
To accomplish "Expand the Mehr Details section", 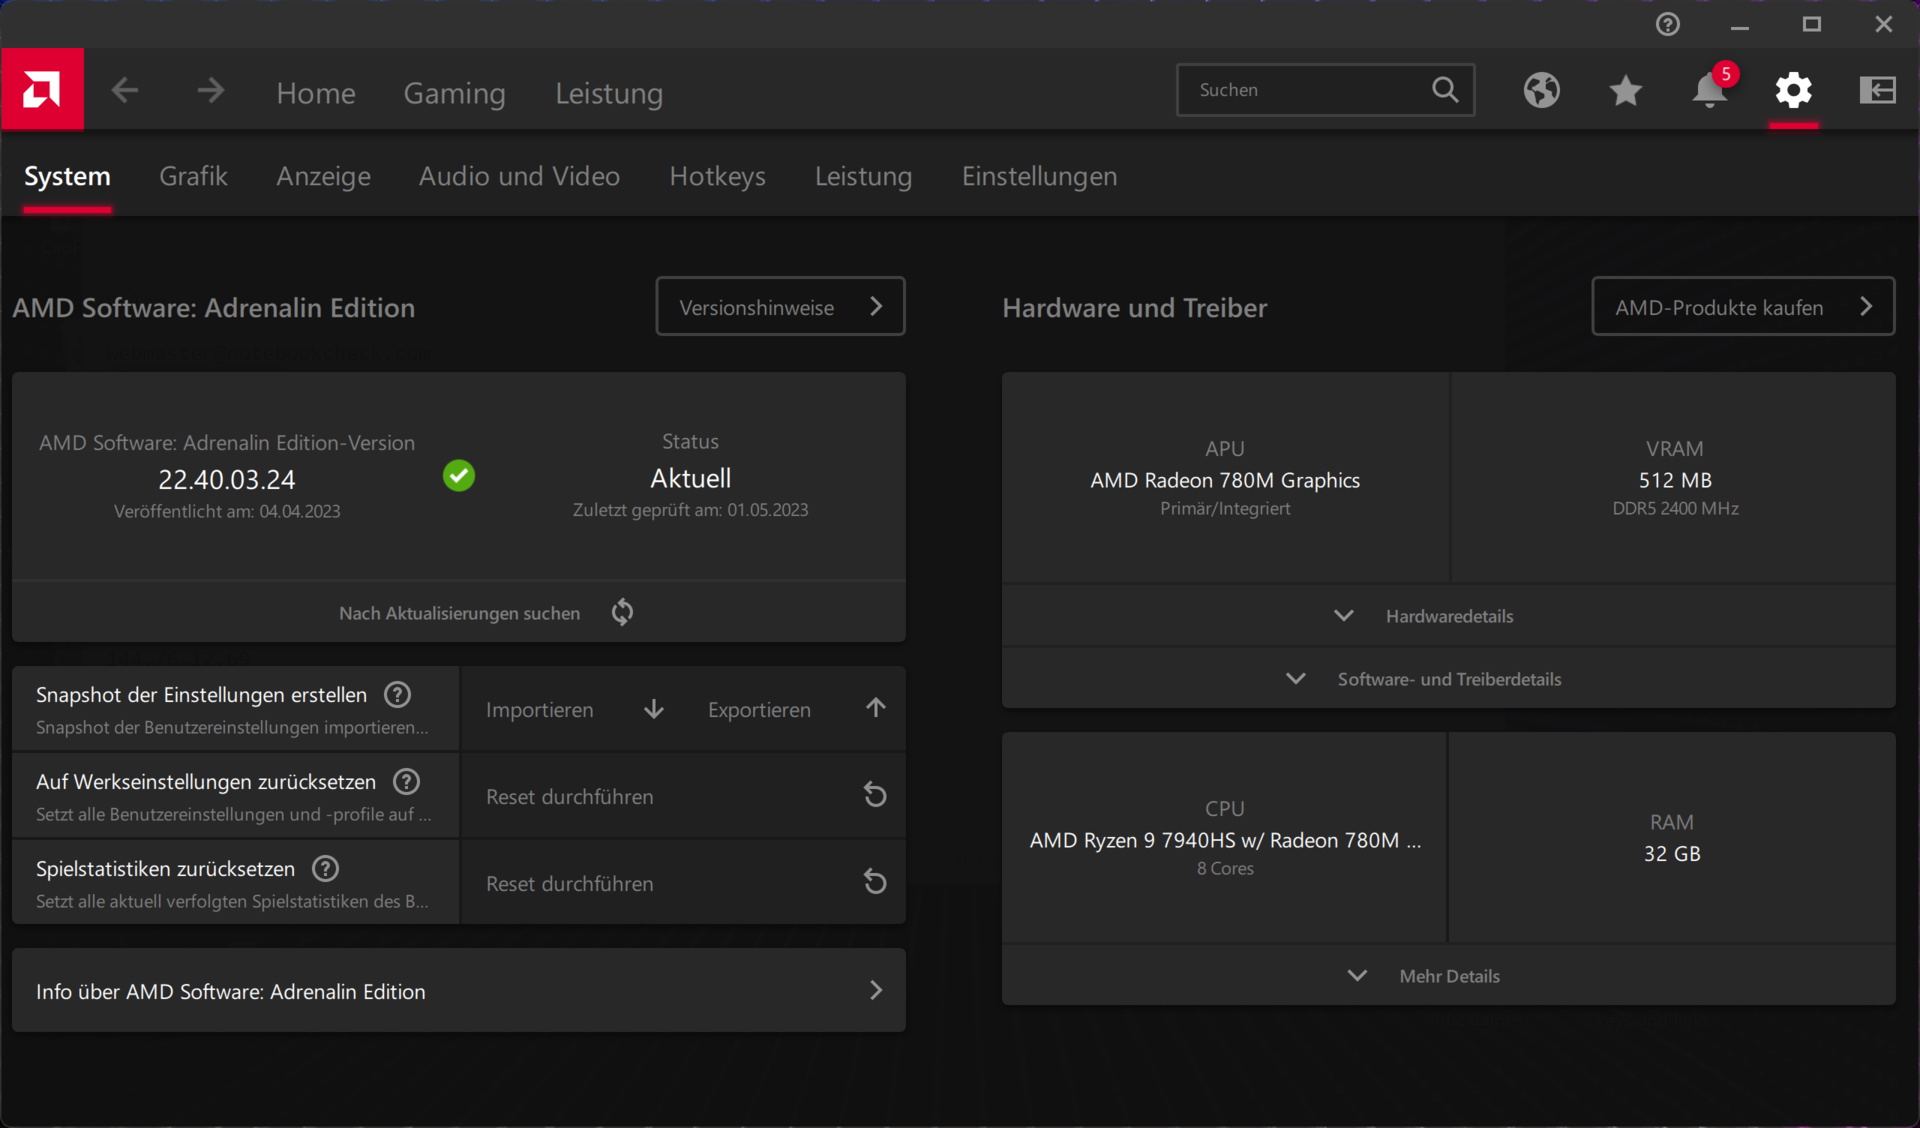I will coord(1448,976).
